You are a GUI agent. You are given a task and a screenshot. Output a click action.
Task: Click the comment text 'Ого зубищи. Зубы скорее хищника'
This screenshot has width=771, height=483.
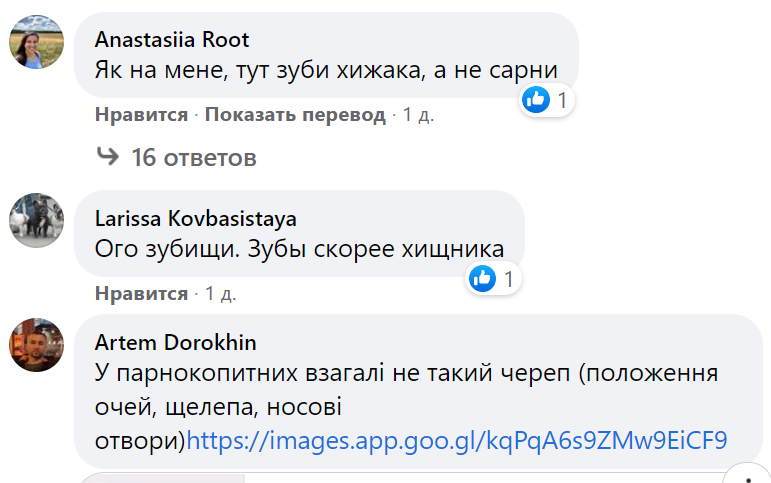(299, 249)
